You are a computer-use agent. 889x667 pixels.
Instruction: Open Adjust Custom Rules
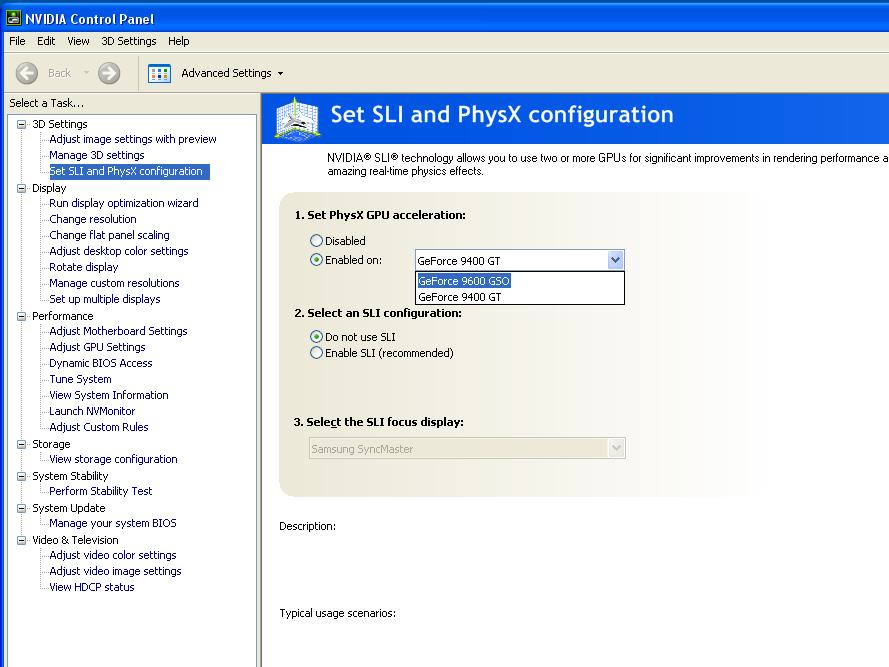(x=99, y=427)
